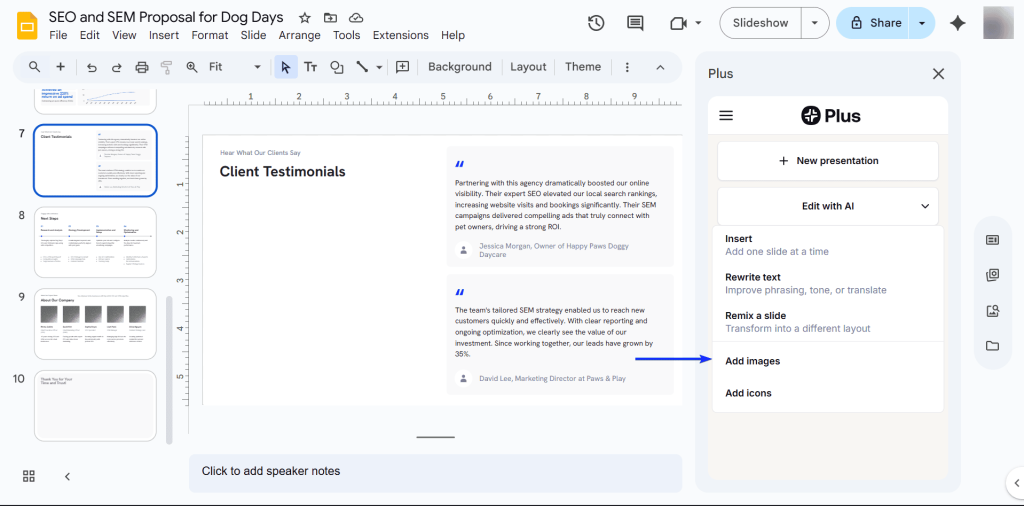1024x506 pixels.
Task: Open the Extensions menu
Action: [400, 35]
